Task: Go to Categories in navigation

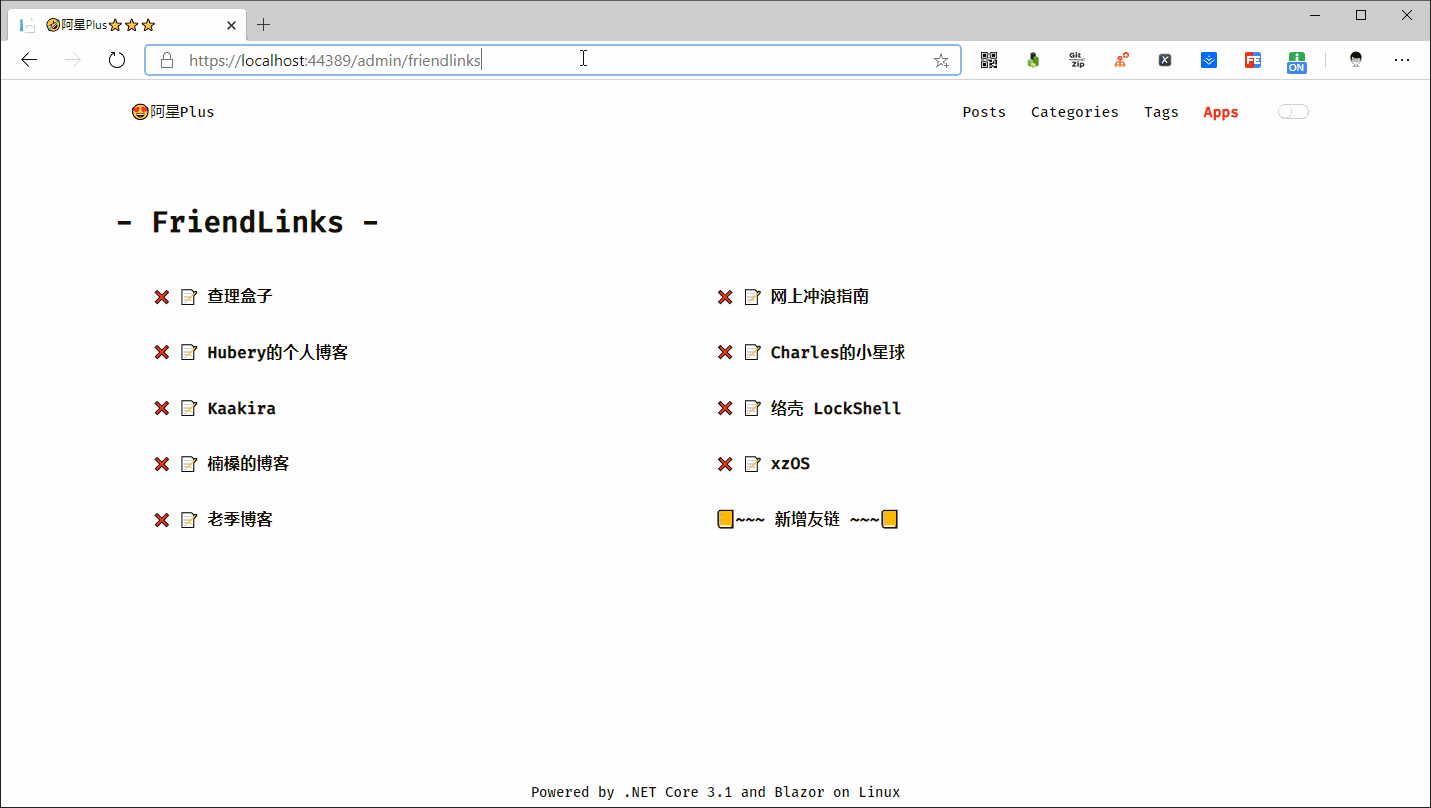Action: (x=1074, y=112)
